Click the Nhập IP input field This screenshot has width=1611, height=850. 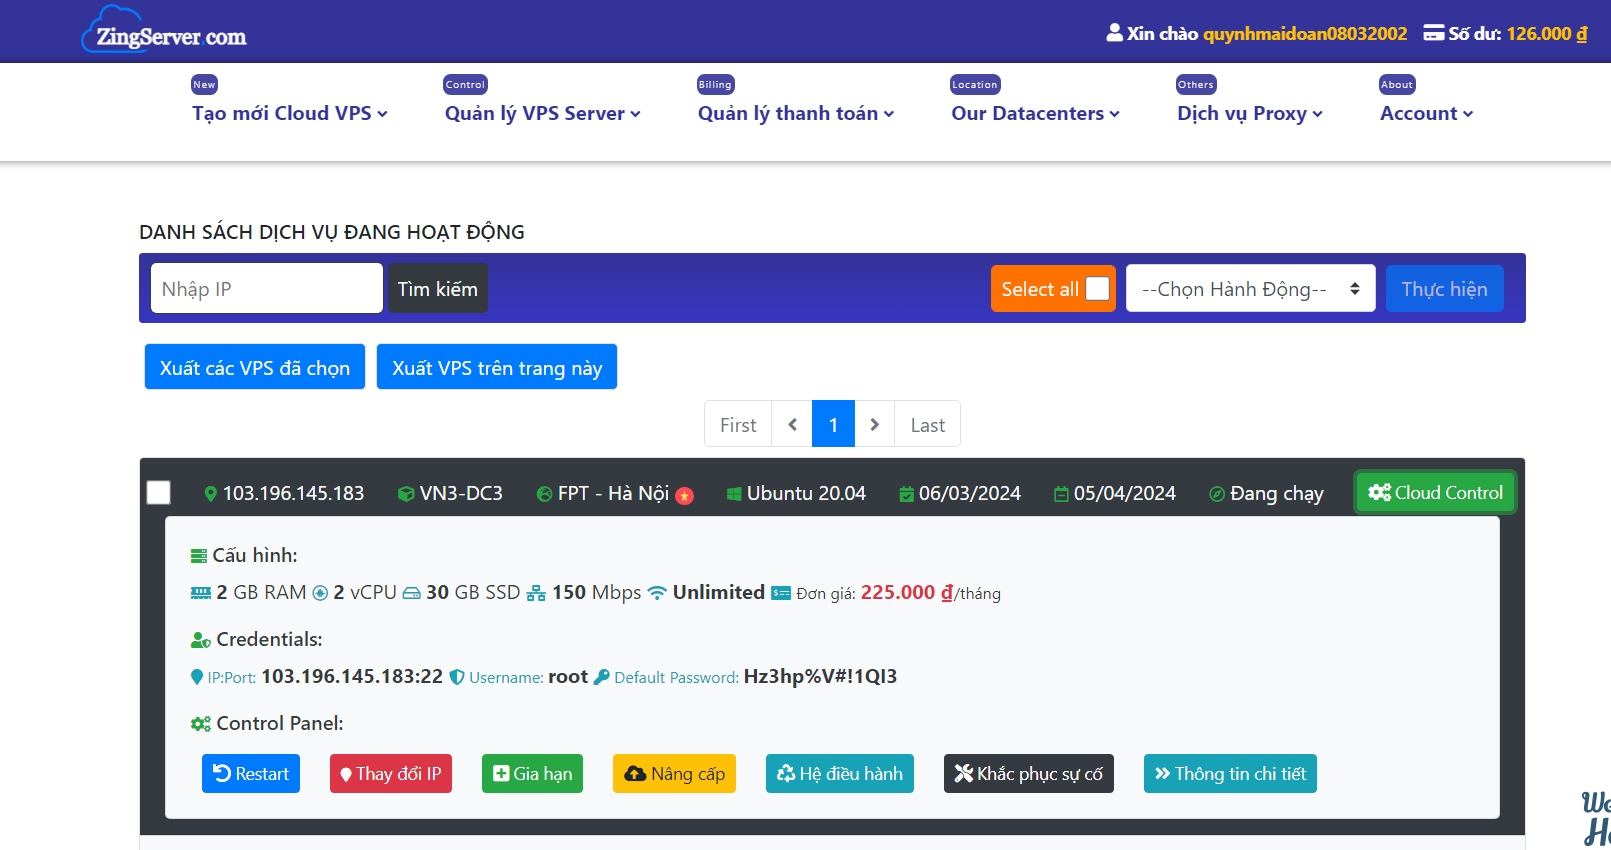pos(267,289)
